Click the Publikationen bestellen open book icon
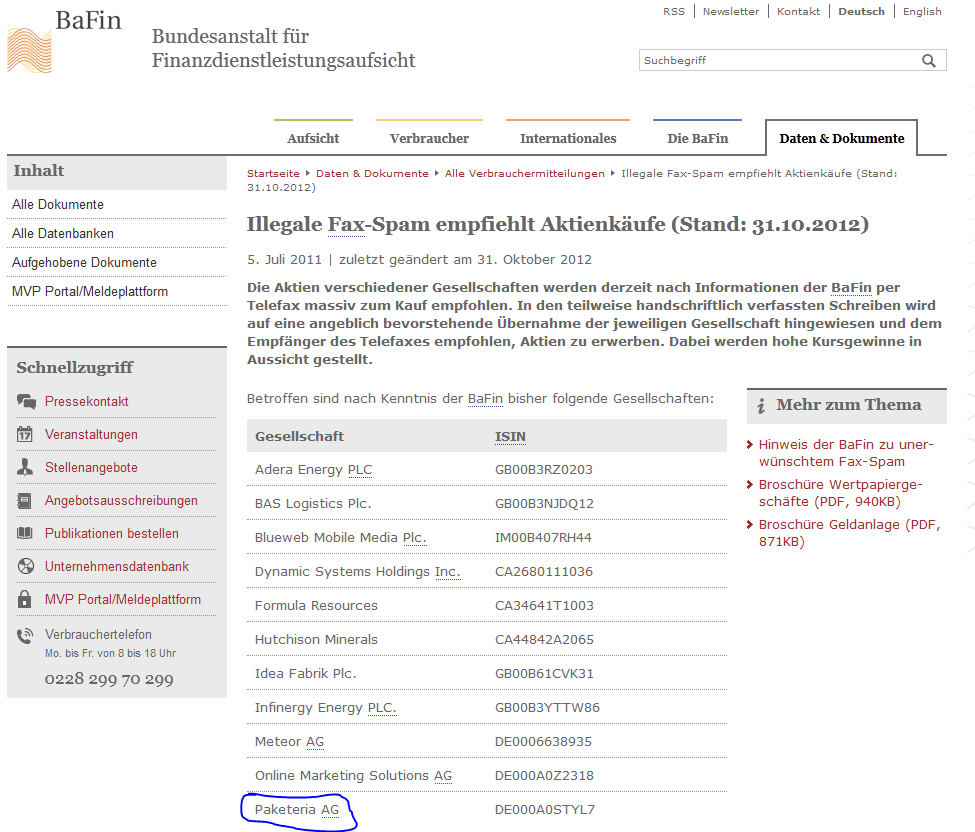The image size is (975, 832). [23, 535]
